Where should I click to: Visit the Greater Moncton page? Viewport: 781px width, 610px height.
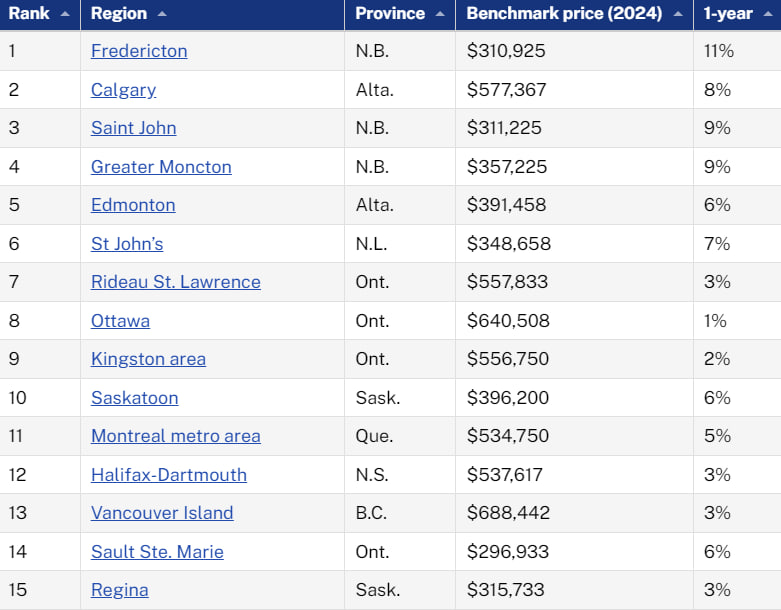pos(161,167)
